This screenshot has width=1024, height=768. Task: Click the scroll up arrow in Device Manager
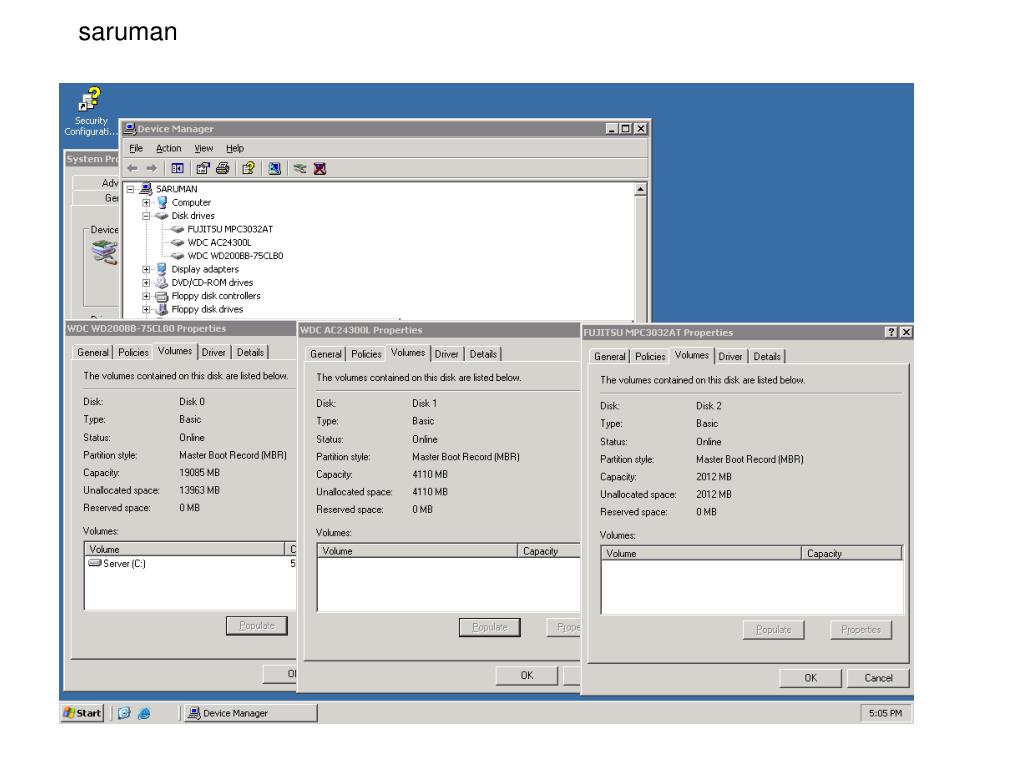641,189
